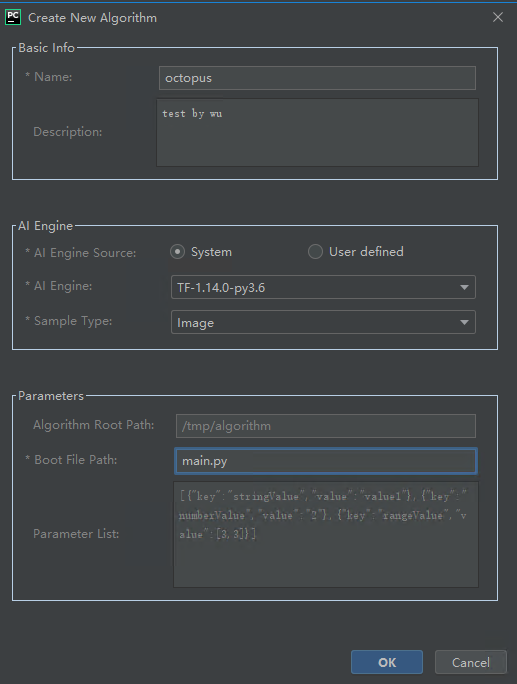Click the System label next to radio

point(211,252)
